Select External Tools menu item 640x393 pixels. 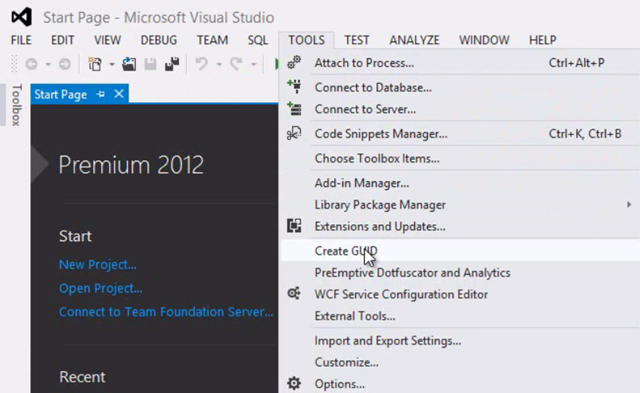(x=460, y=315)
